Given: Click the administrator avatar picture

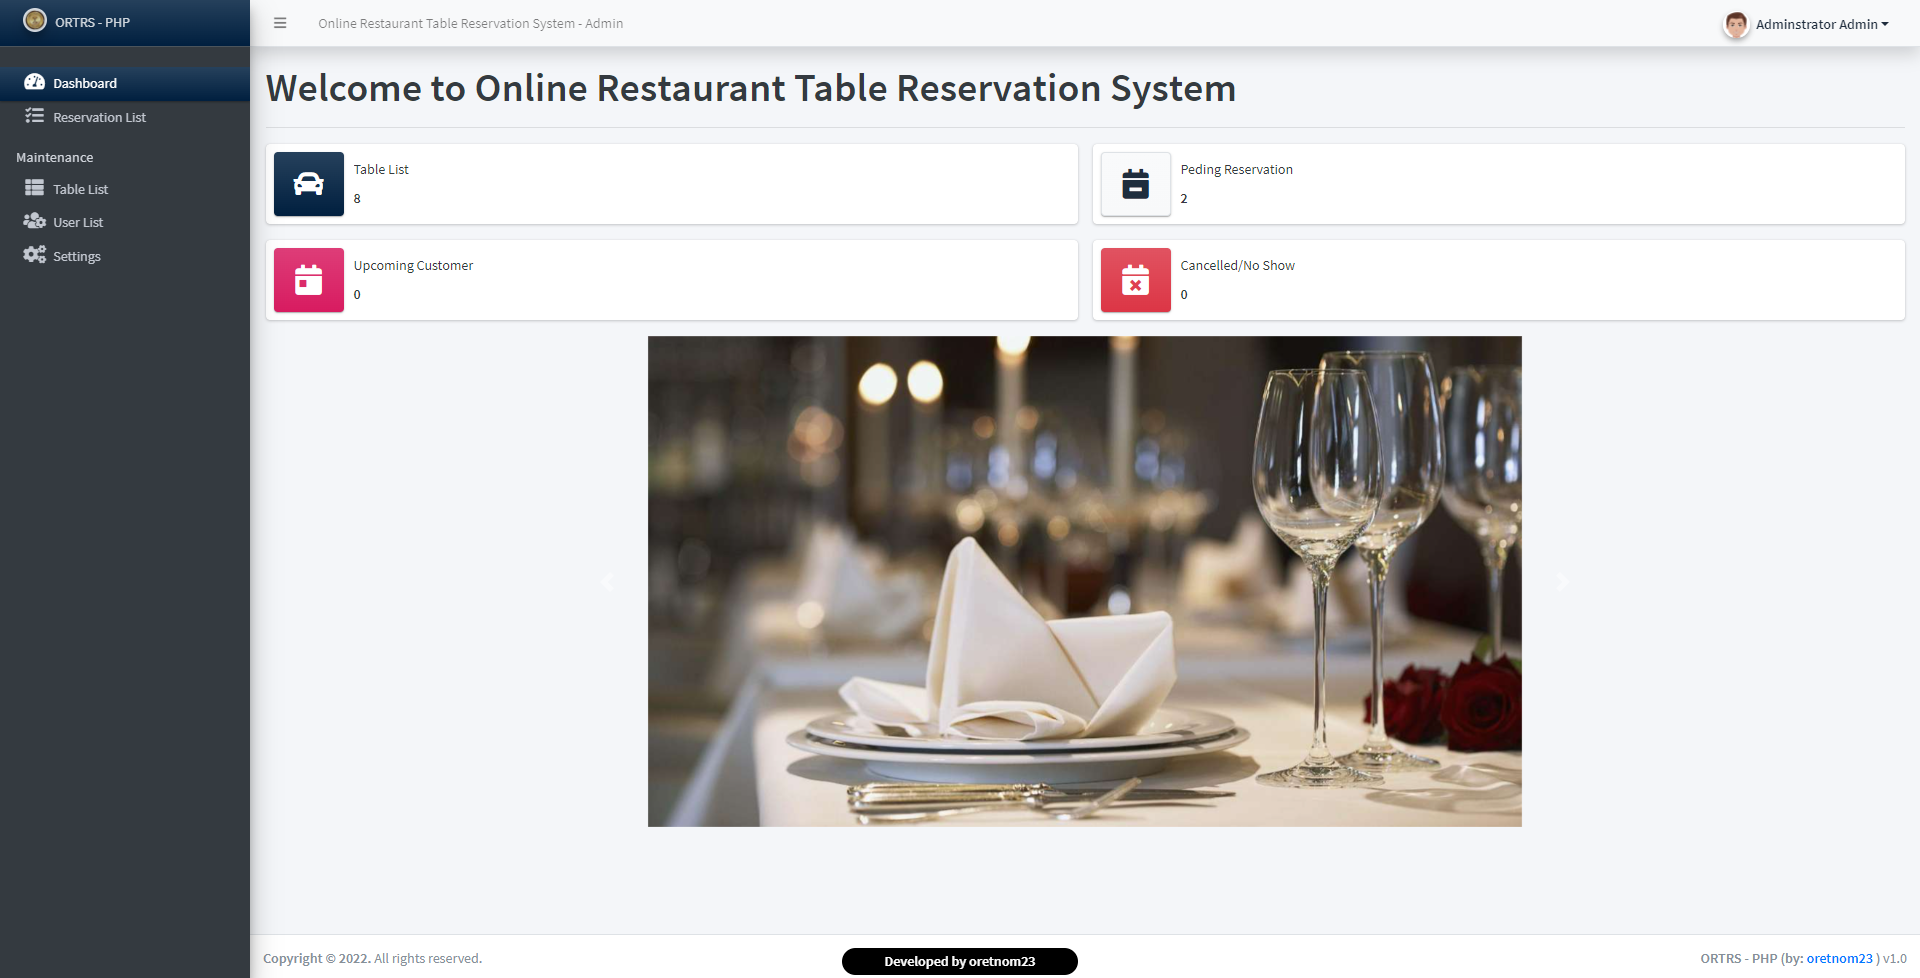Looking at the screenshot, I should pos(1736,24).
